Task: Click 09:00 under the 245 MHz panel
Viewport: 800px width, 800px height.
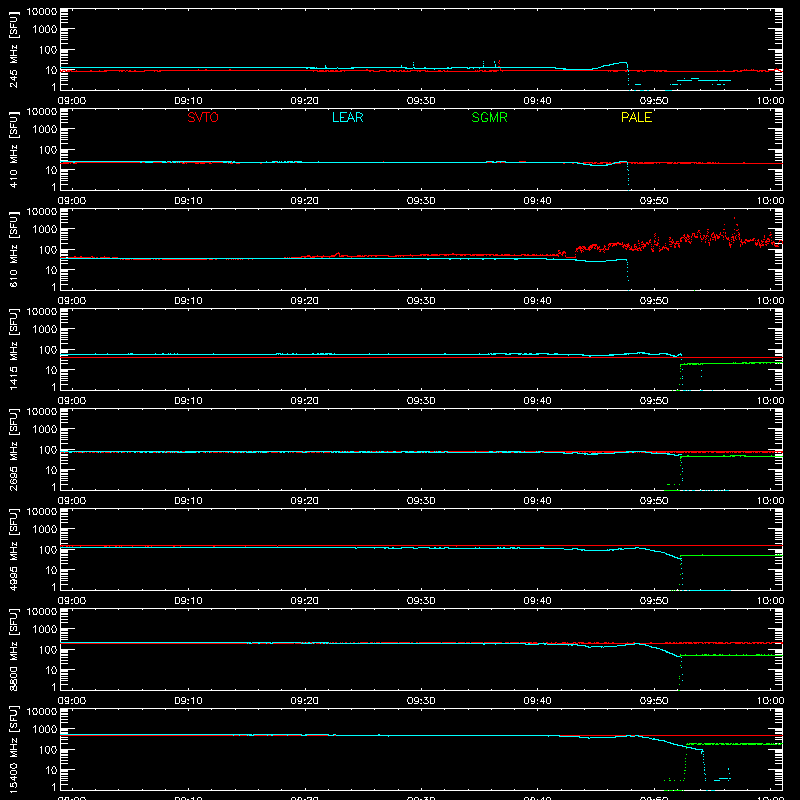Action: 71,101
